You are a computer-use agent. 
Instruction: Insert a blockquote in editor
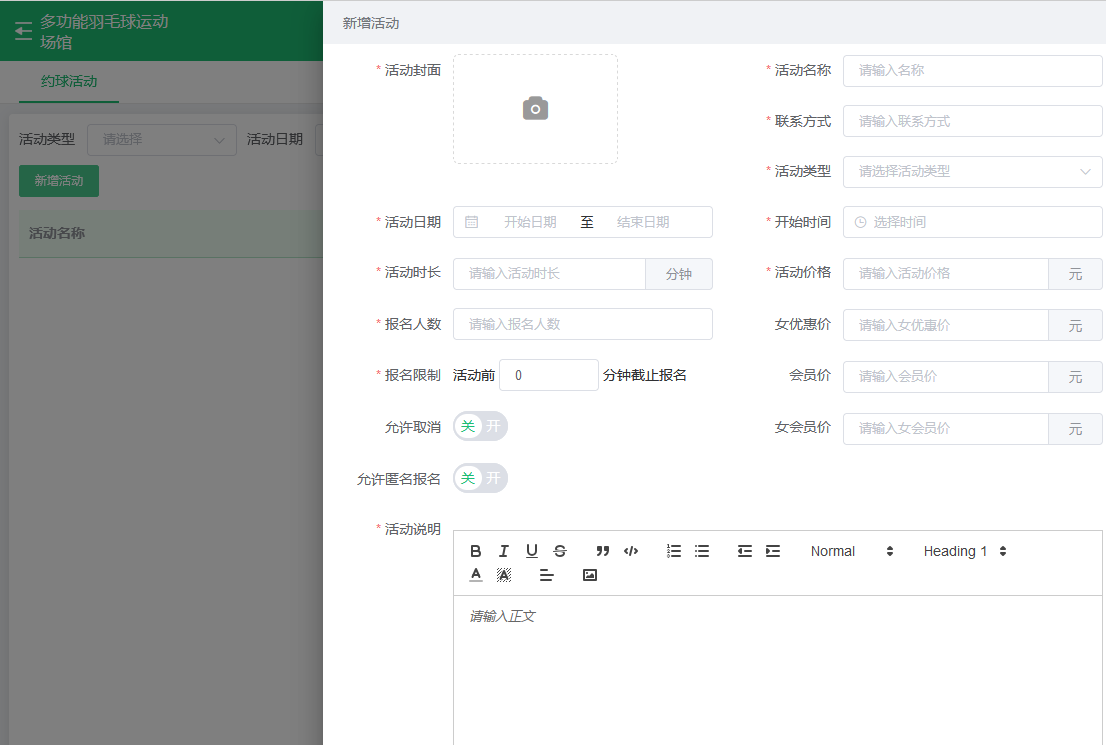602,551
